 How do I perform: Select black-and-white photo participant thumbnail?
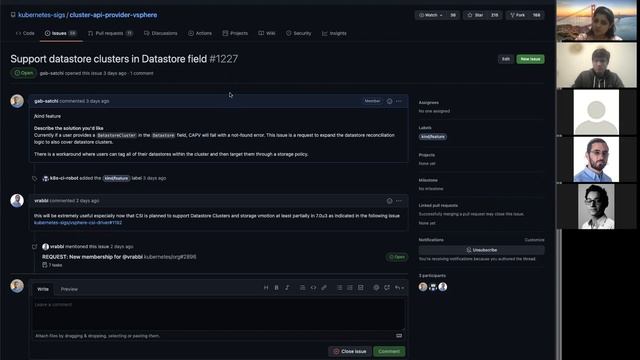click(x=596, y=206)
